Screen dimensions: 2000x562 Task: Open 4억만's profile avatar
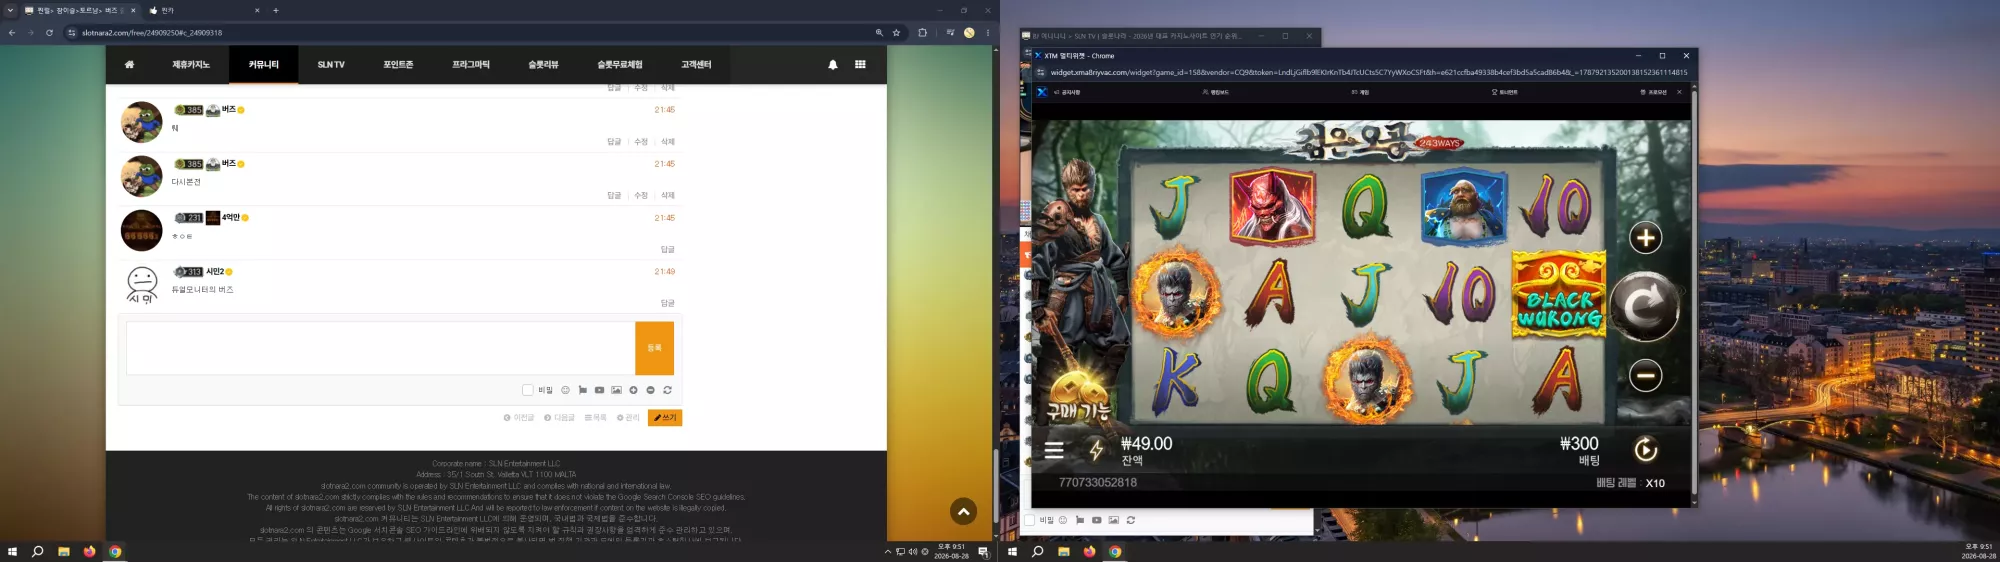click(141, 231)
